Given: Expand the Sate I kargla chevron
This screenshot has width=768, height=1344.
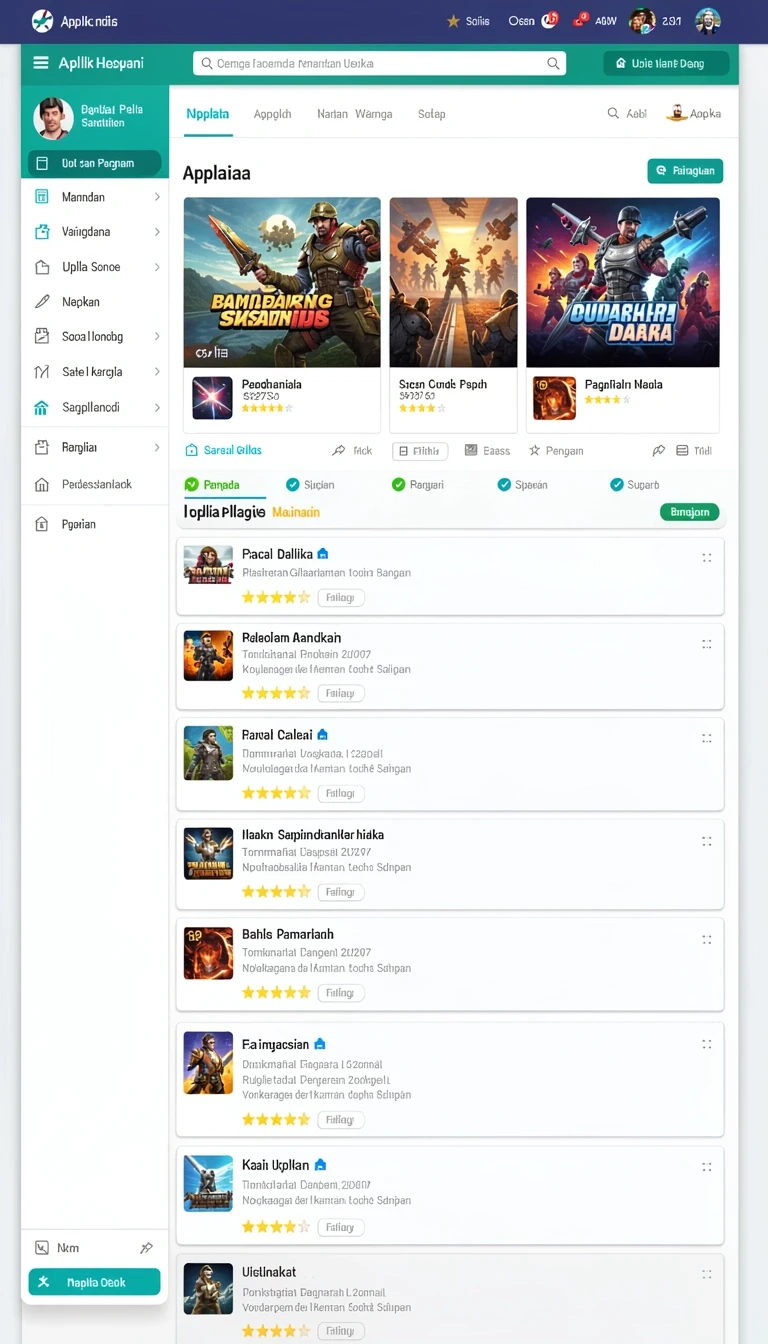Looking at the screenshot, I should [157, 372].
